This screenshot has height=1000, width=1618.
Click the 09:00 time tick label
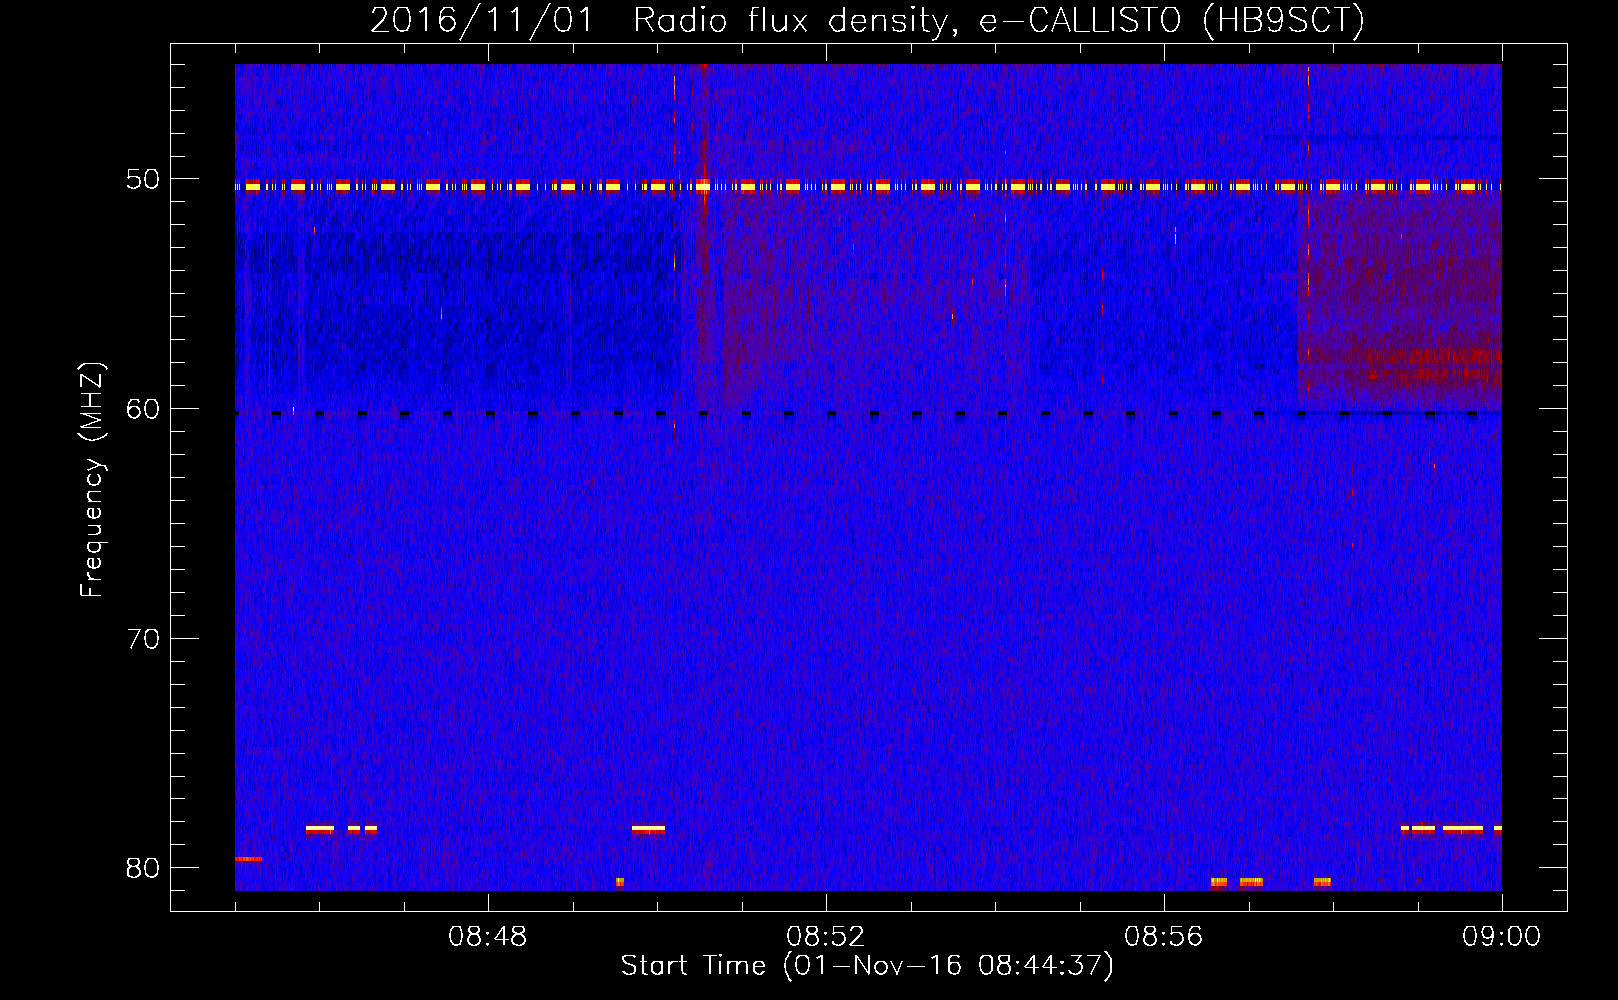[1502, 937]
